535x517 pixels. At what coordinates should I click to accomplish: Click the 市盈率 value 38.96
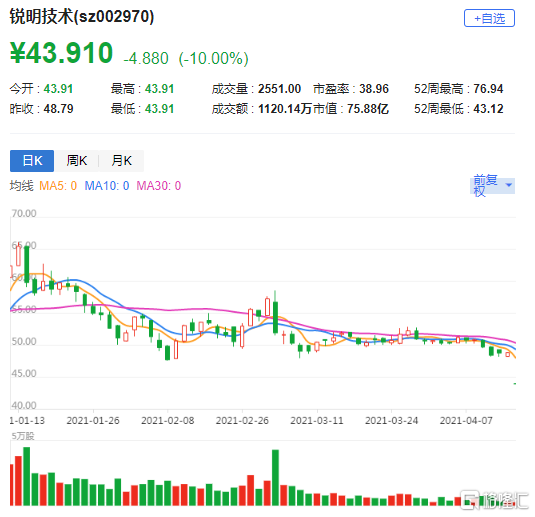pyautogui.click(x=374, y=89)
